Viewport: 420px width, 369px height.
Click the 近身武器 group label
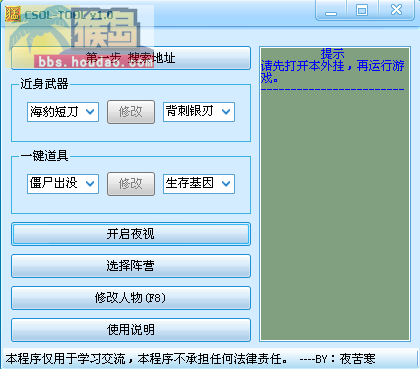[44, 84]
